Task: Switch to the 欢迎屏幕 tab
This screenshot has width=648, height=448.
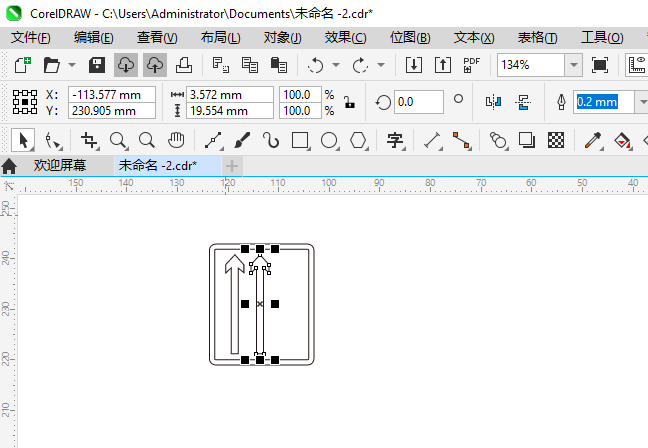Action: point(60,166)
